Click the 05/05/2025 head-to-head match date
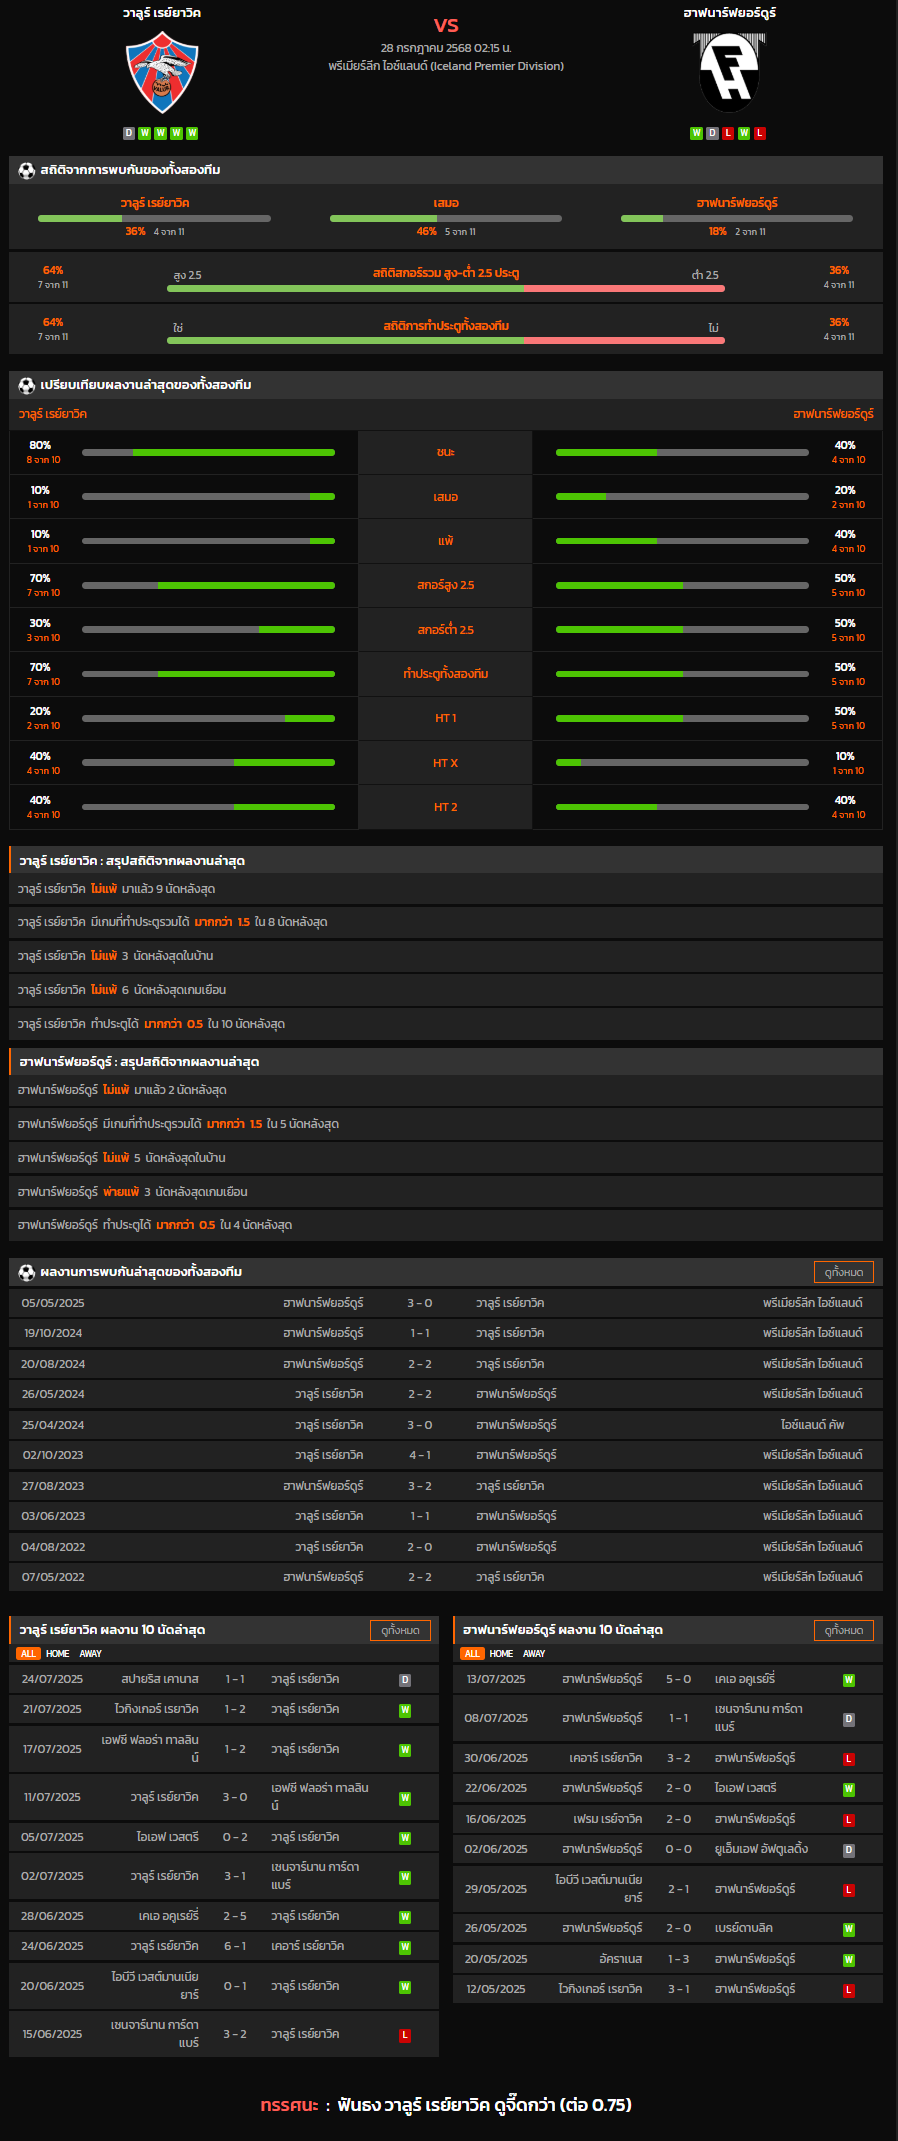This screenshot has height=2141, width=898. point(53,1303)
